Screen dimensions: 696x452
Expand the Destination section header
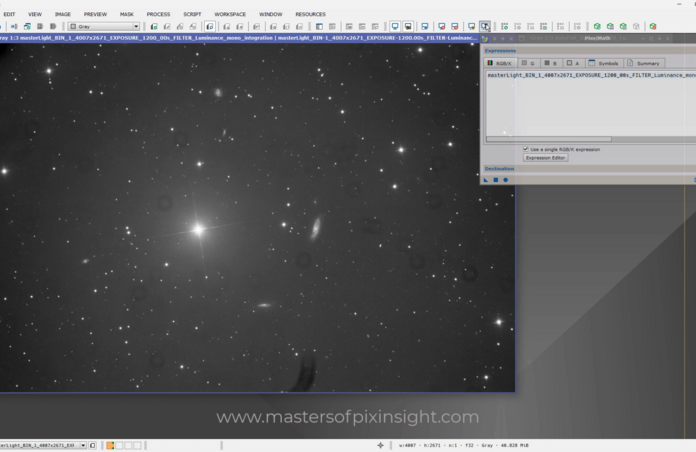[589, 169]
